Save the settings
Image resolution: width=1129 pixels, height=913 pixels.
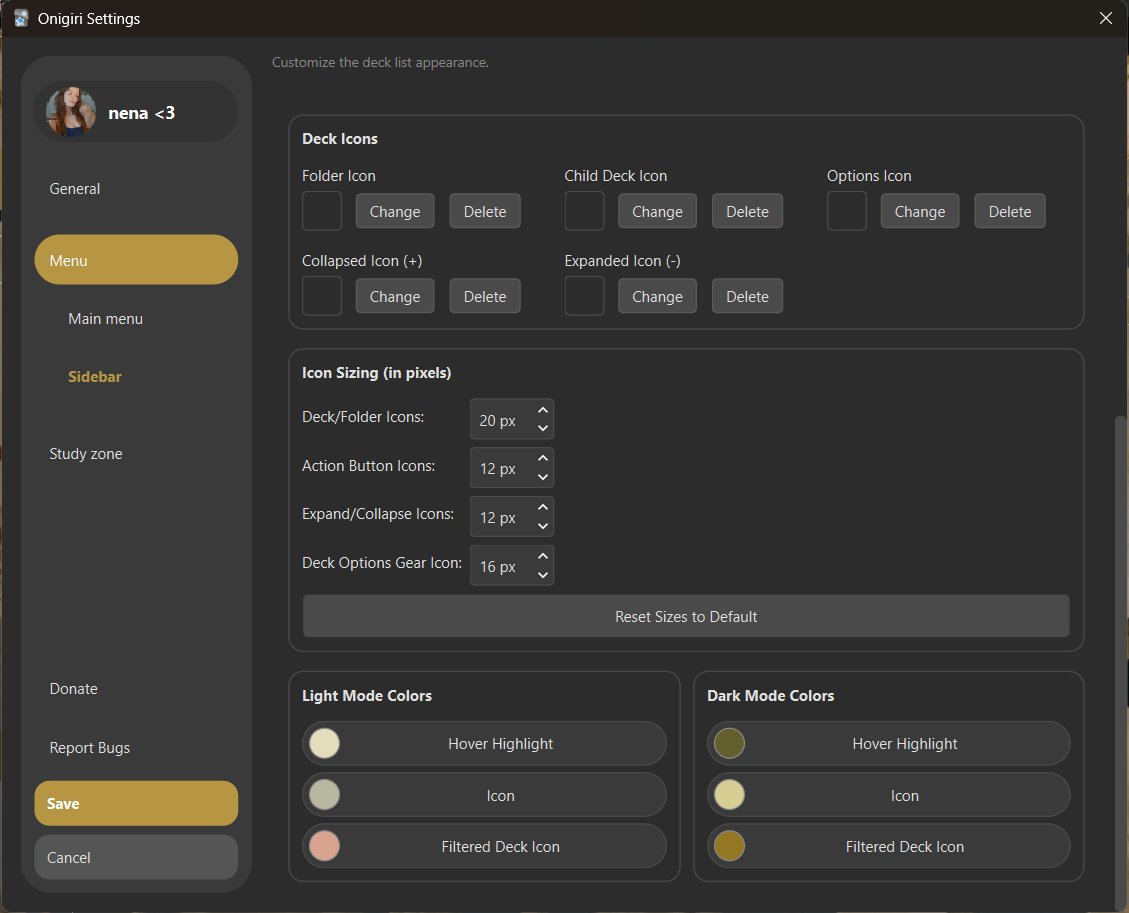[x=136, y=804]
